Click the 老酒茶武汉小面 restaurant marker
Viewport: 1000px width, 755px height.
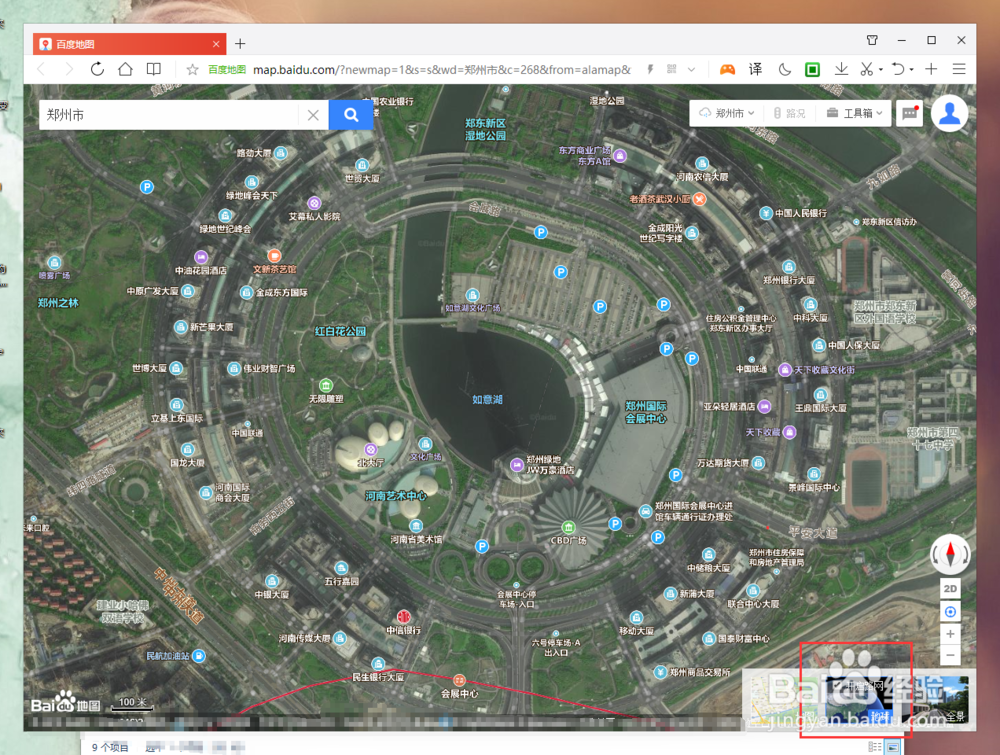click(x=700, y=199)
